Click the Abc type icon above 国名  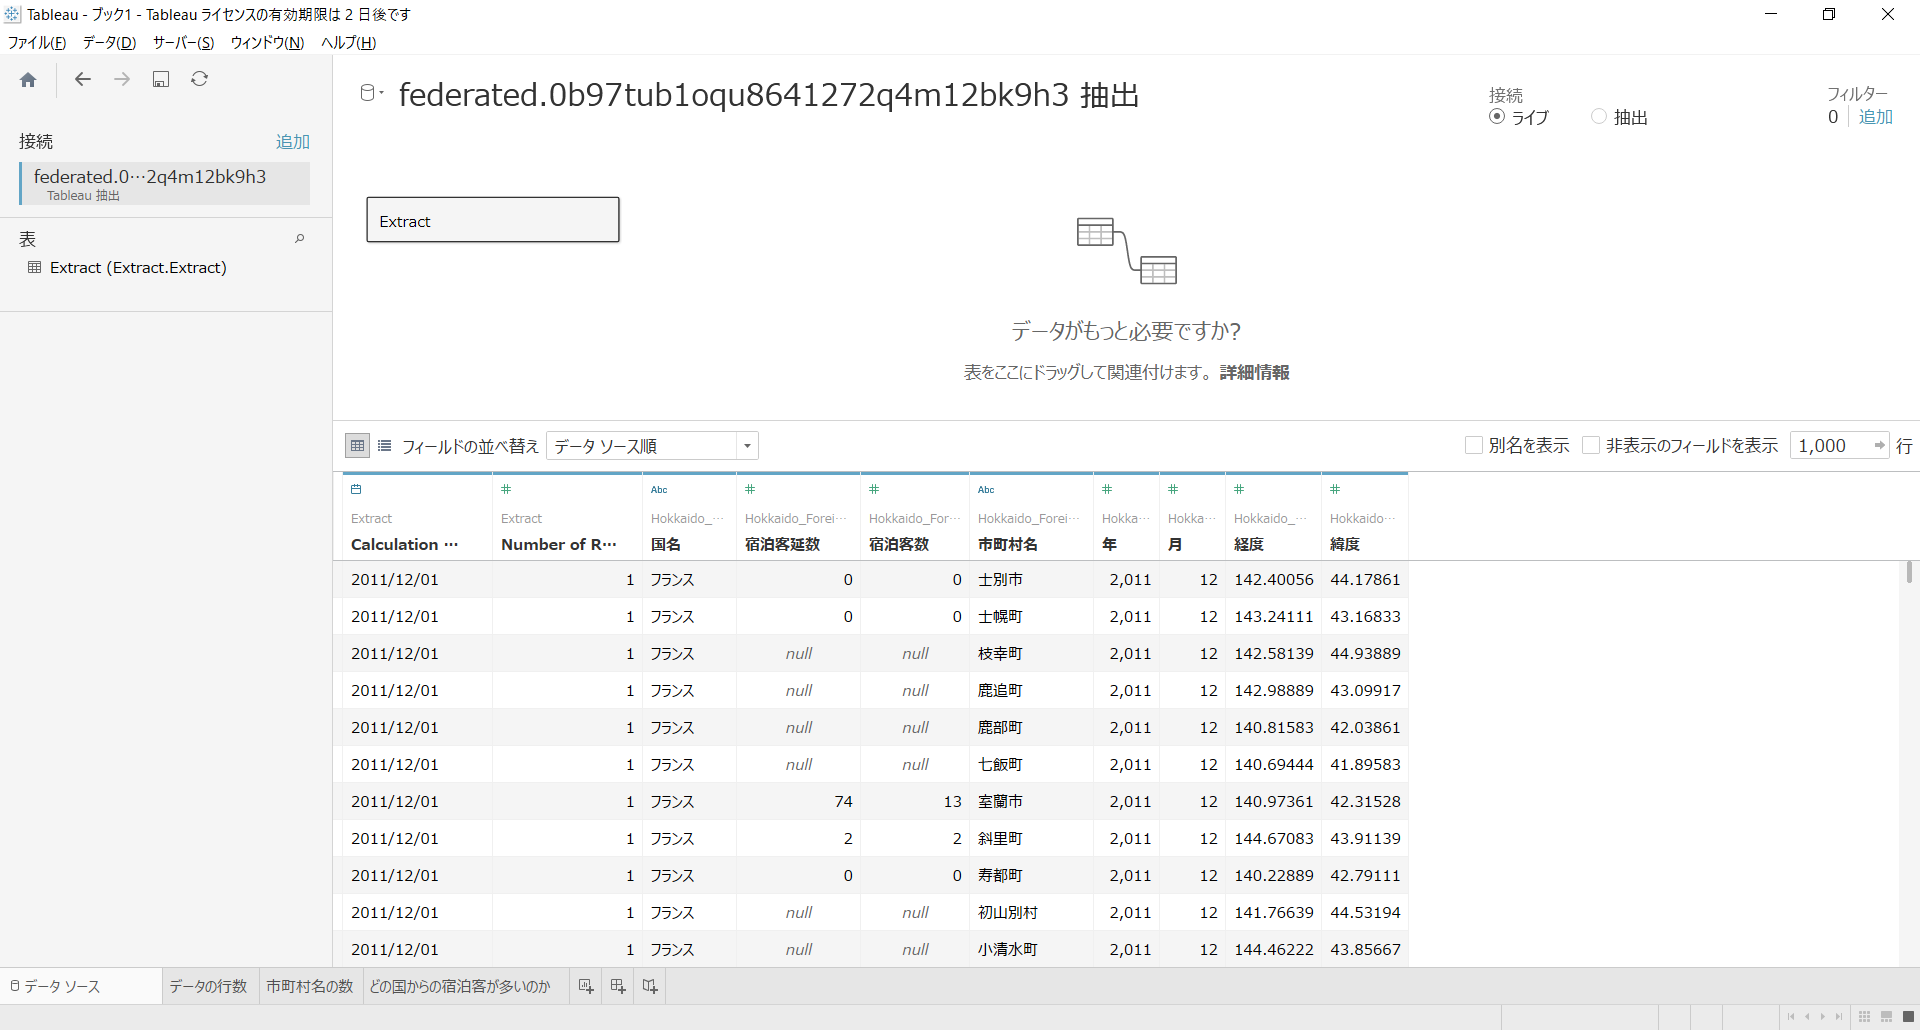click(x=659, y=489)
